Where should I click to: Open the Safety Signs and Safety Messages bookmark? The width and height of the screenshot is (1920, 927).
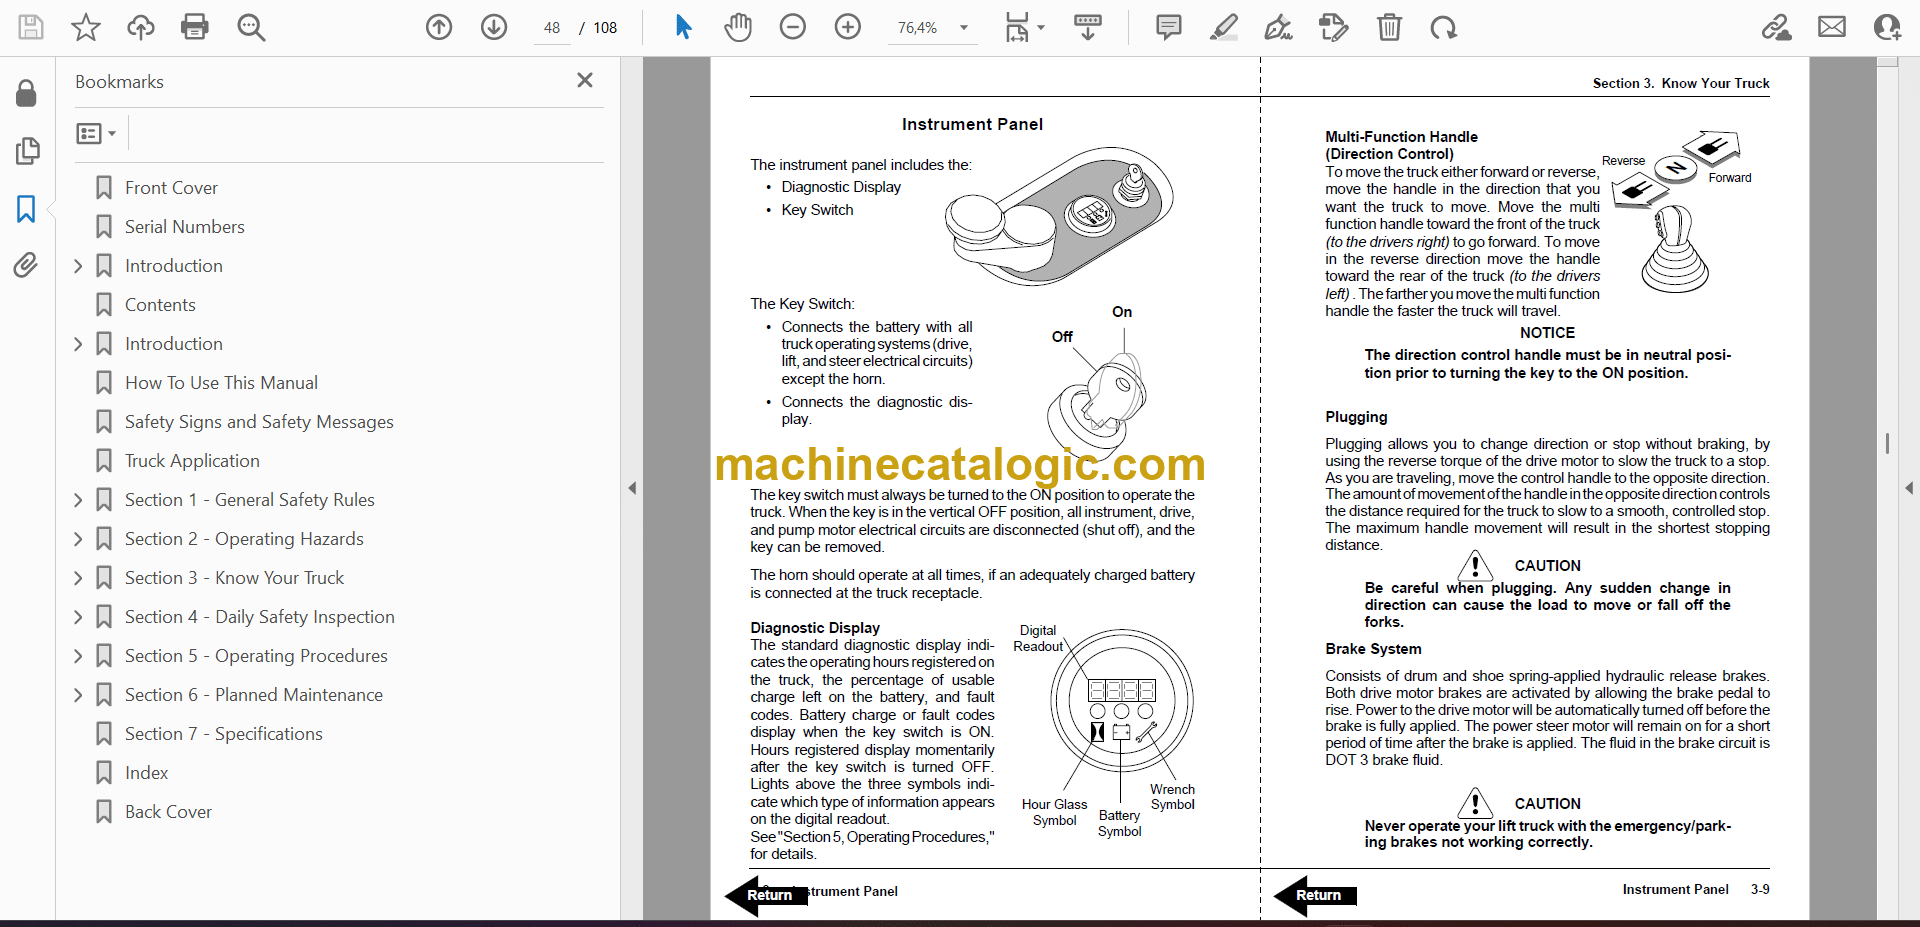coord(258,422)
